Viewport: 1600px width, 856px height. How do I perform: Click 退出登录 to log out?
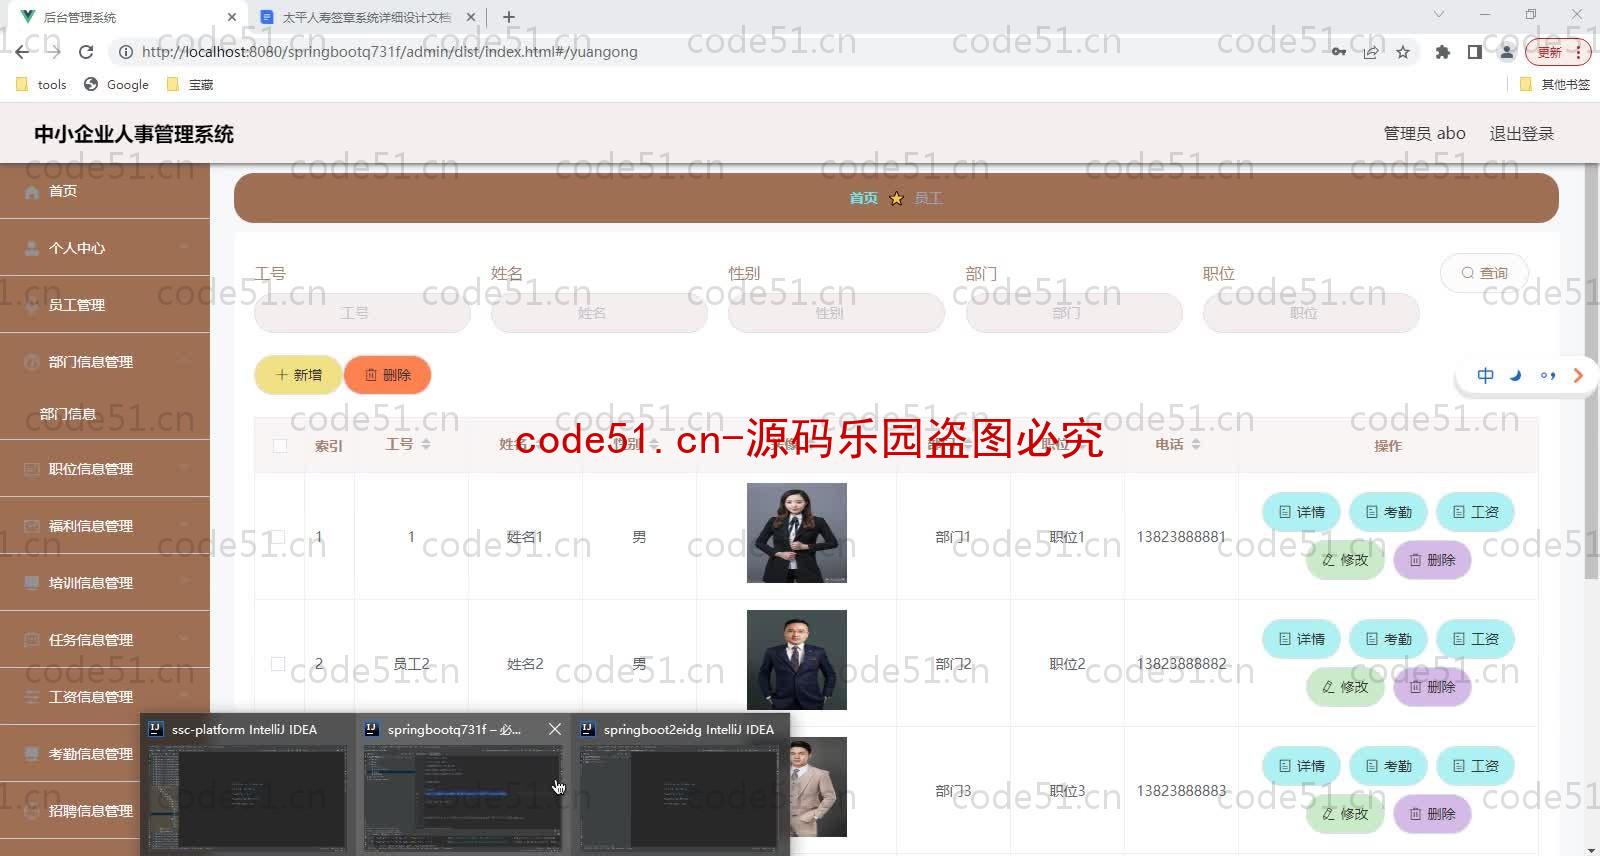click(1521, 134)
